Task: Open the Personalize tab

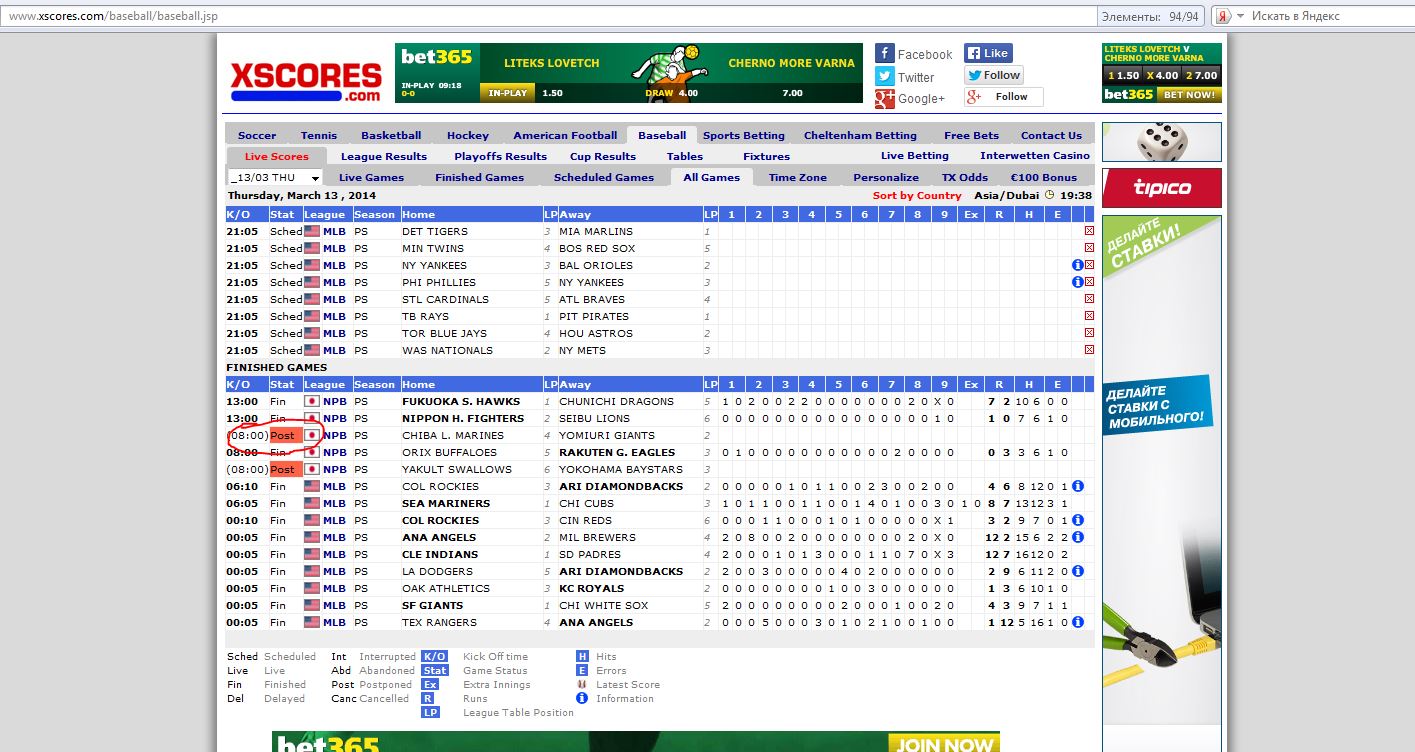Action: (x=886, y=177)
